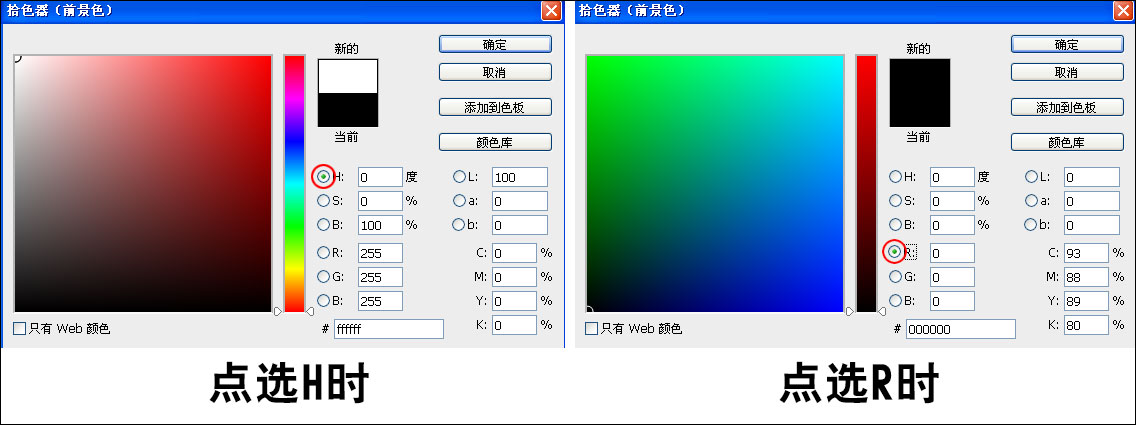Select the G radio in right dialog
The image size is (1136, 425).
[895, 276]
